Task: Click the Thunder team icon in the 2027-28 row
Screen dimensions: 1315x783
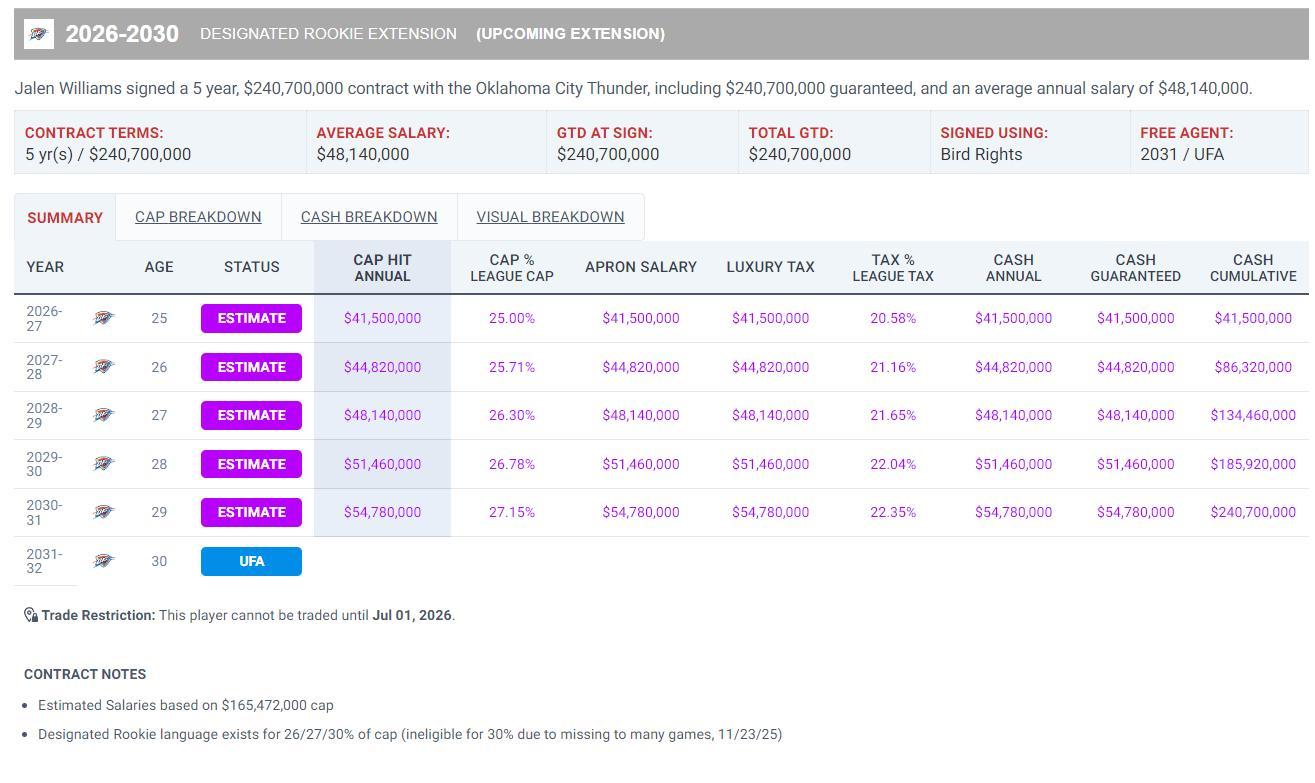Action: pos(104,367)
